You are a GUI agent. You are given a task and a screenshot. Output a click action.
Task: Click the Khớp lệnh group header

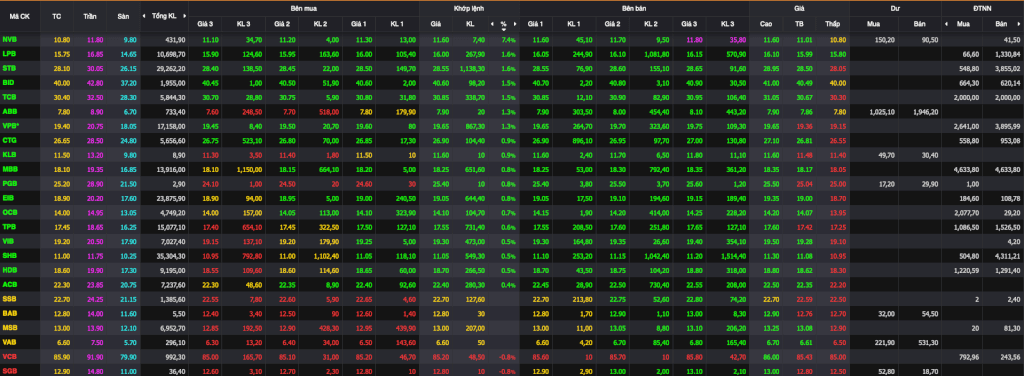[x=469, y=9]
